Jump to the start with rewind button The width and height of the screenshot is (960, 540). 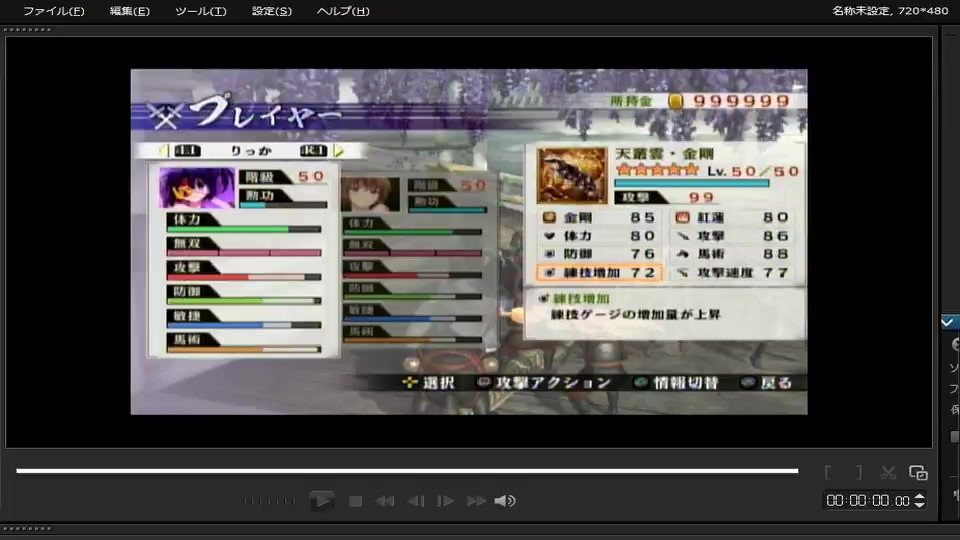(x=384, y=501)
